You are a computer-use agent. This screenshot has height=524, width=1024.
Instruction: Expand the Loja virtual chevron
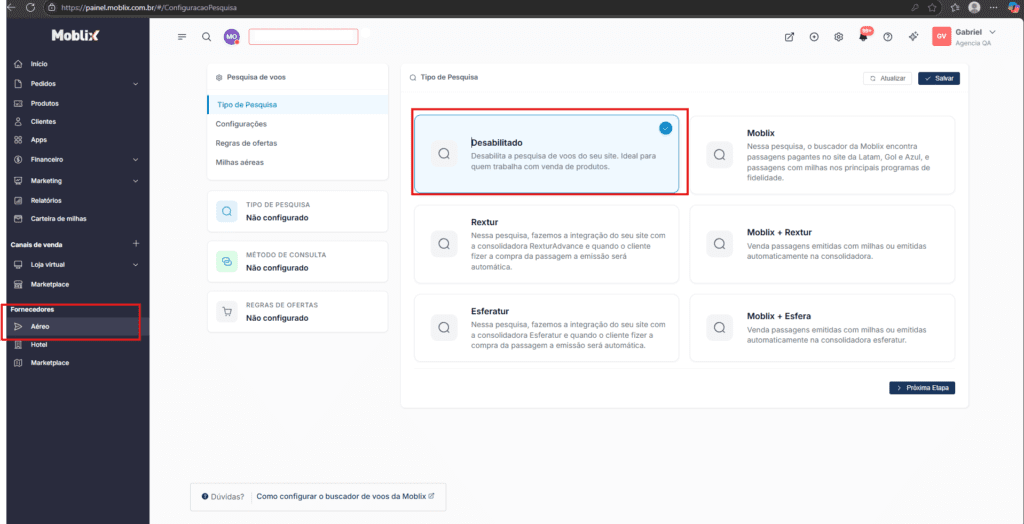136,265
